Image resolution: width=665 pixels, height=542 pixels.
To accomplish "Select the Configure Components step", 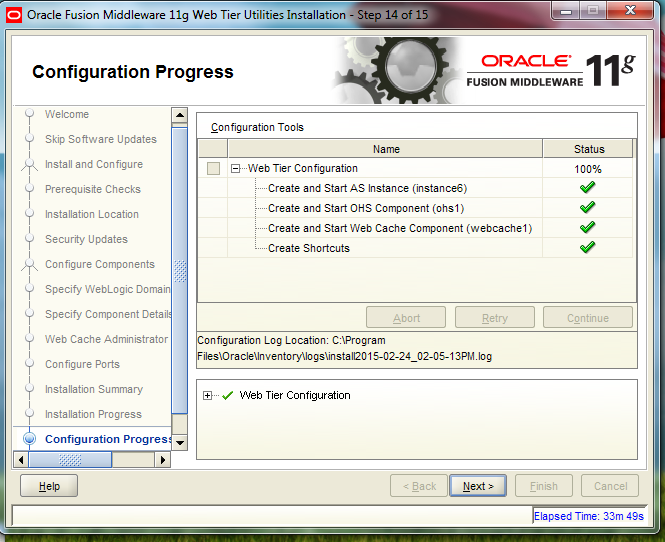I will (x=100, y=264).
